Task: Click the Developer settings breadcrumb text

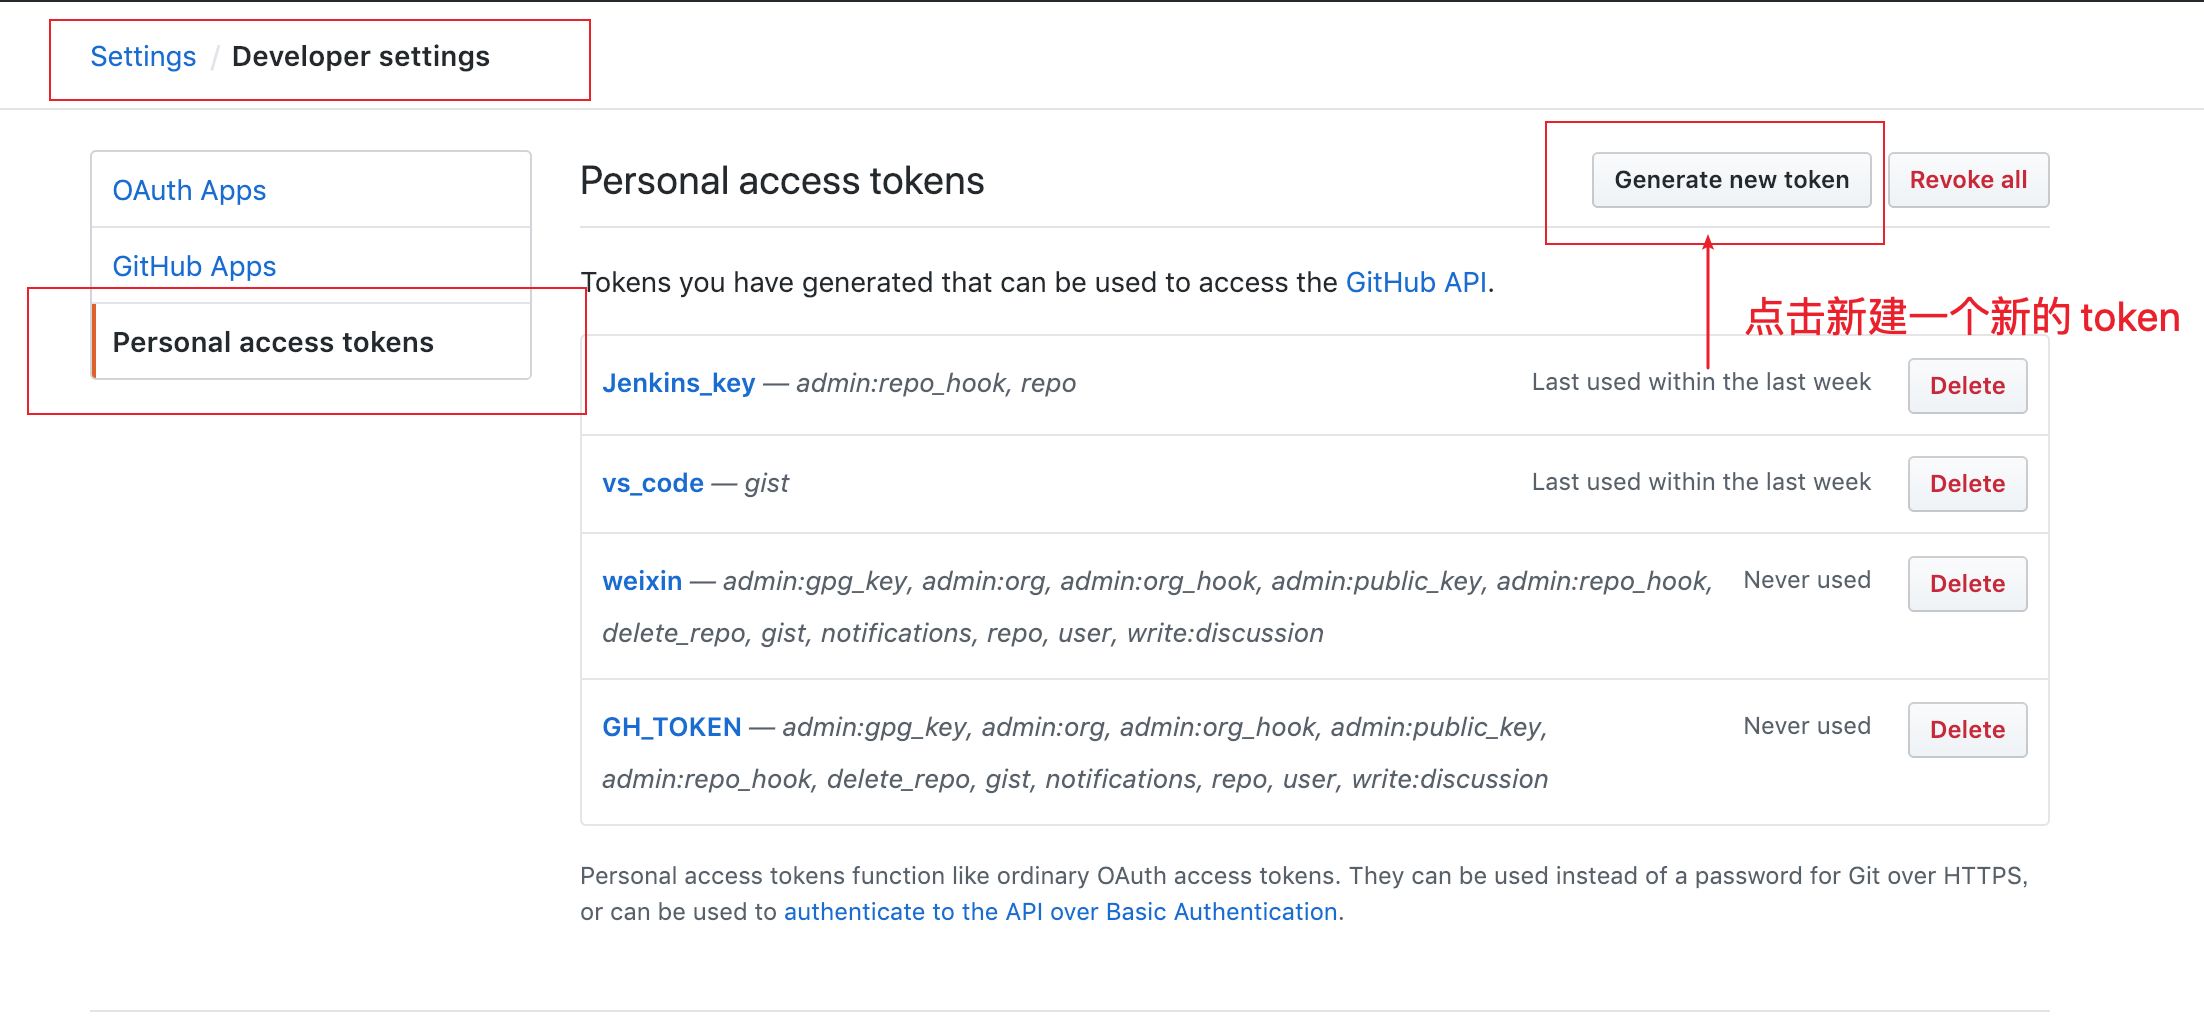Action: (361, 57)
